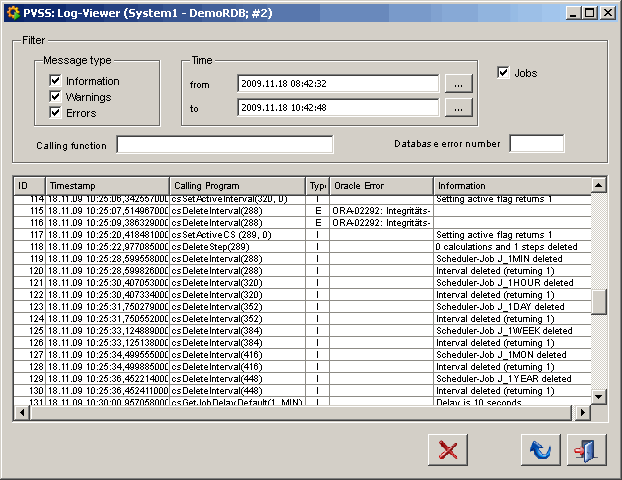
Task: Click the Database error number field
Action: [x=537, y=144]
